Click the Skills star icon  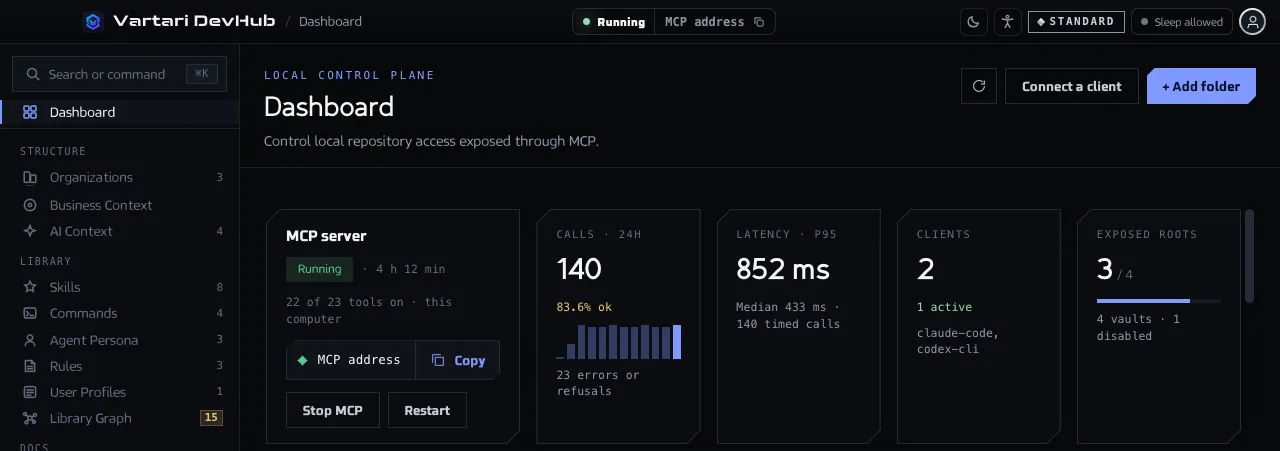pyautogui.click(x=30, y=287)
